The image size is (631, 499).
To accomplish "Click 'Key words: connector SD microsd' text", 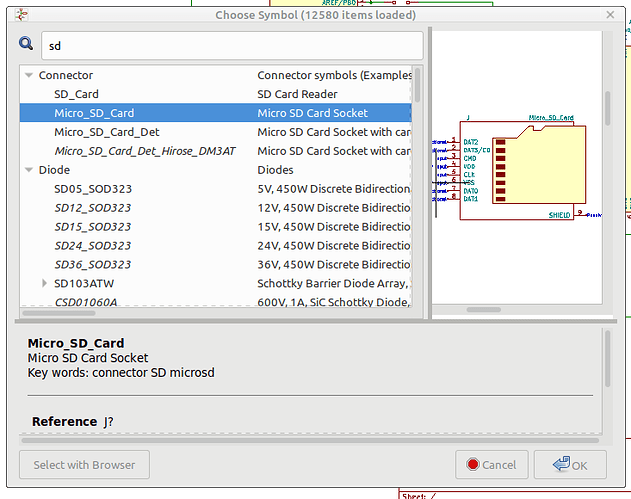I will pos(121,373).
